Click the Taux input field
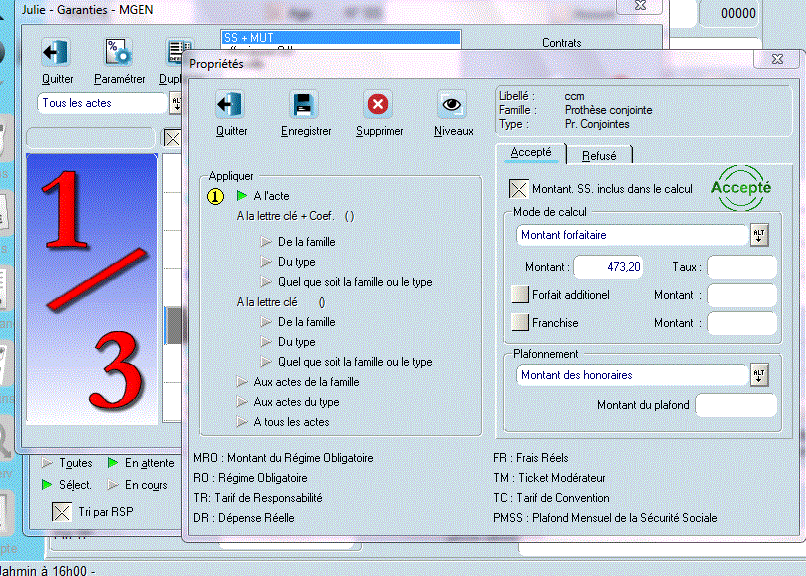This screenshot has height=576, width=806. click(x=742, y=267)
